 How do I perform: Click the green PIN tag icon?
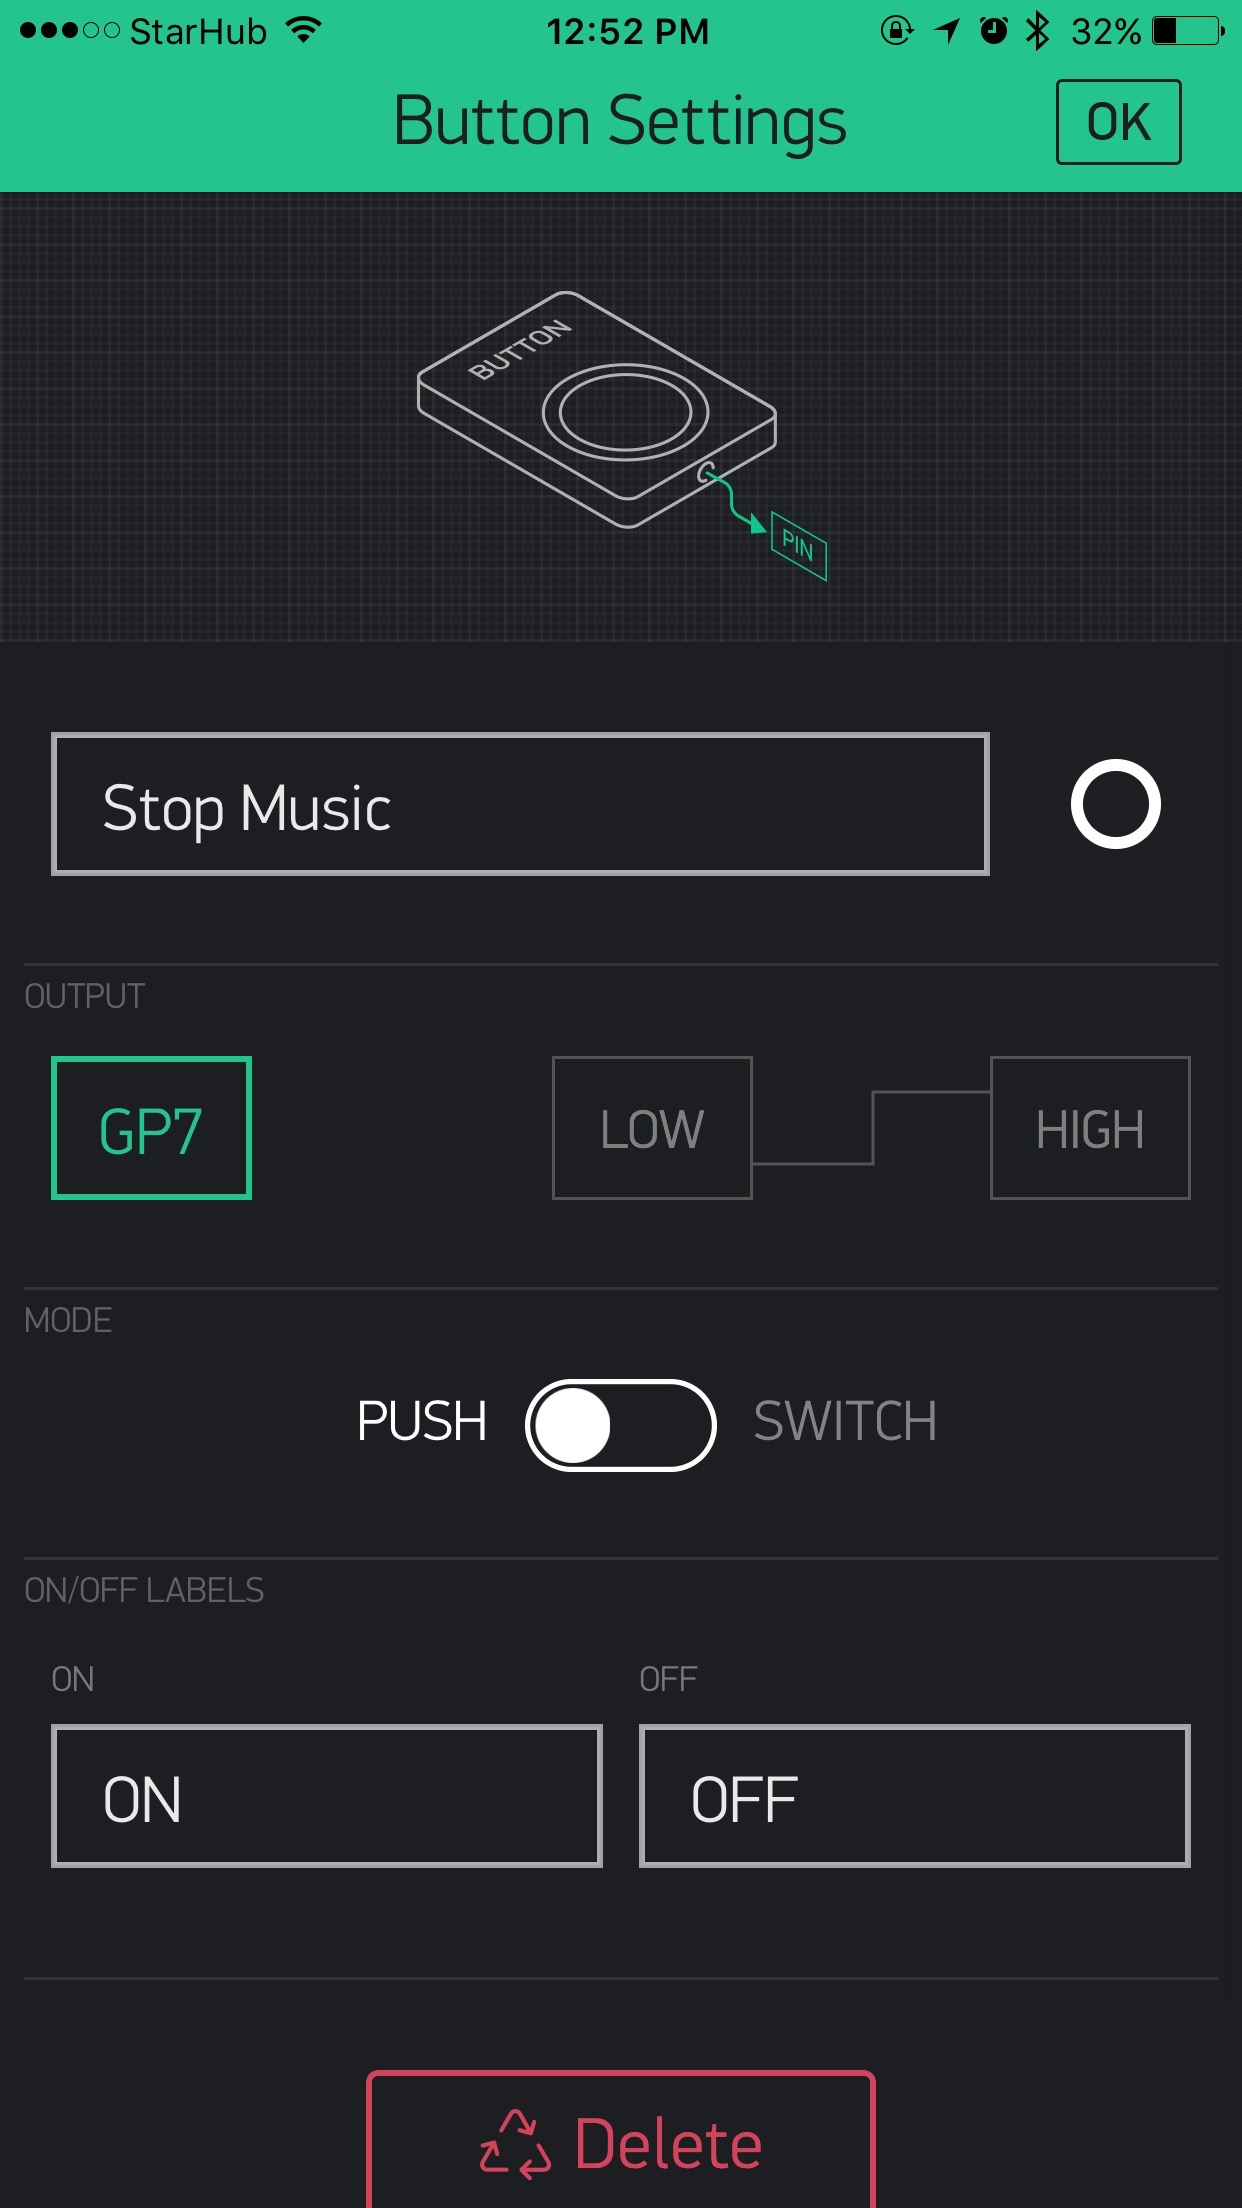tap(798, 546)
